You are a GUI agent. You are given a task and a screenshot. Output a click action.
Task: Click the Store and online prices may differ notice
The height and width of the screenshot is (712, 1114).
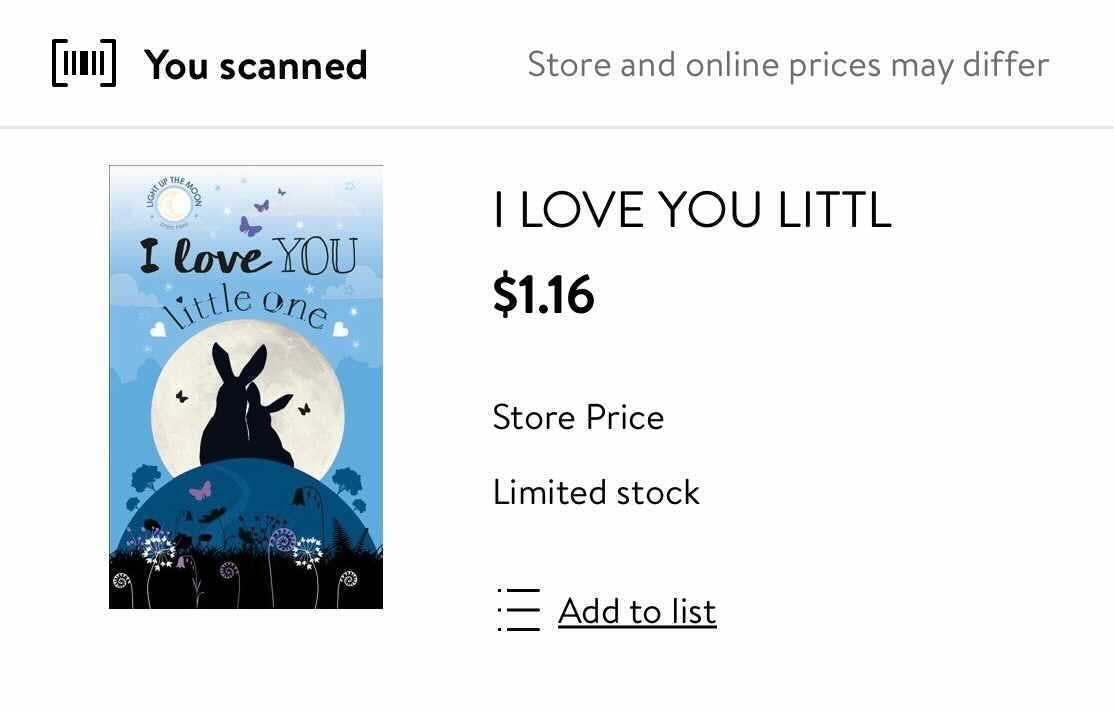coord(788,65)
